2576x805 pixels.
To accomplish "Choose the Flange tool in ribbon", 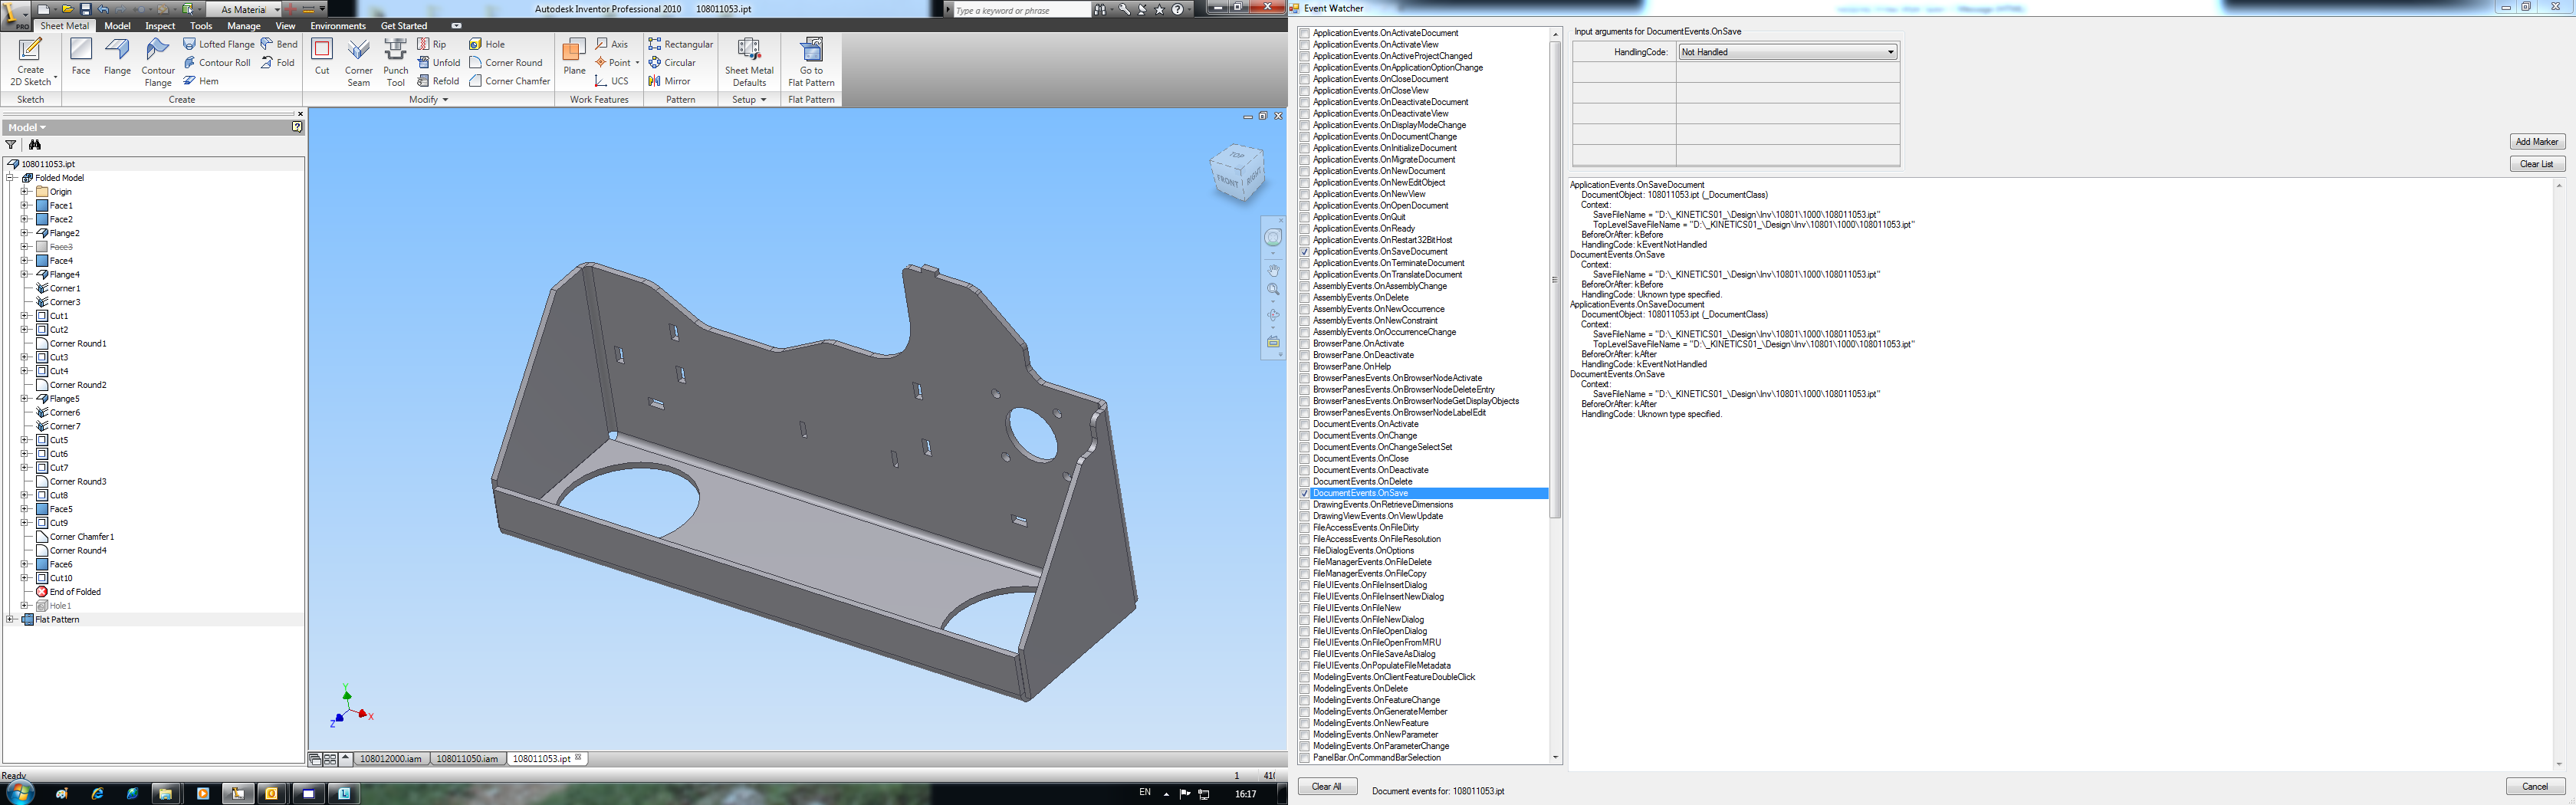I will tap(118, 57).
